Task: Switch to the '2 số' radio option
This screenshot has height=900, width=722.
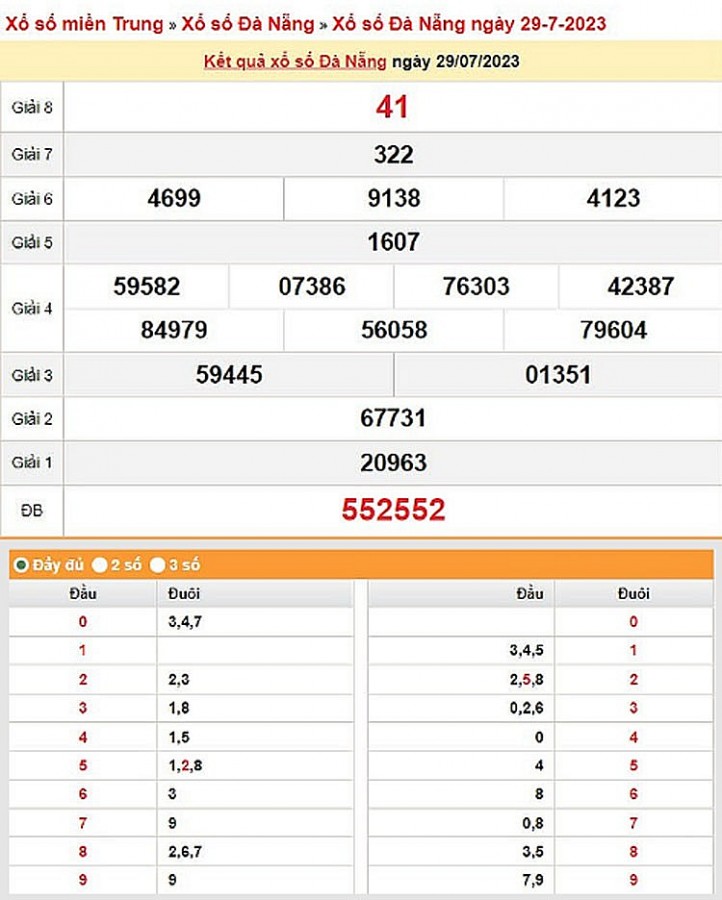Action: (x=100, y=565)
